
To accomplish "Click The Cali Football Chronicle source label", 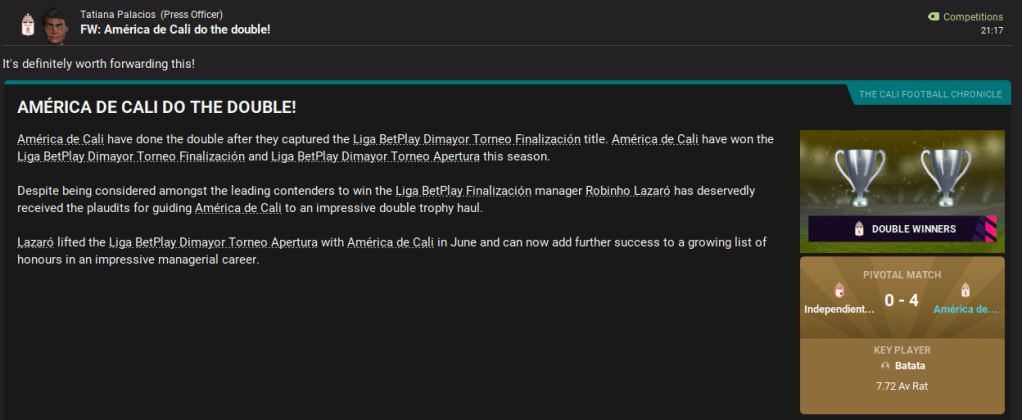I will pyautogui.click(x=930, y=95).
